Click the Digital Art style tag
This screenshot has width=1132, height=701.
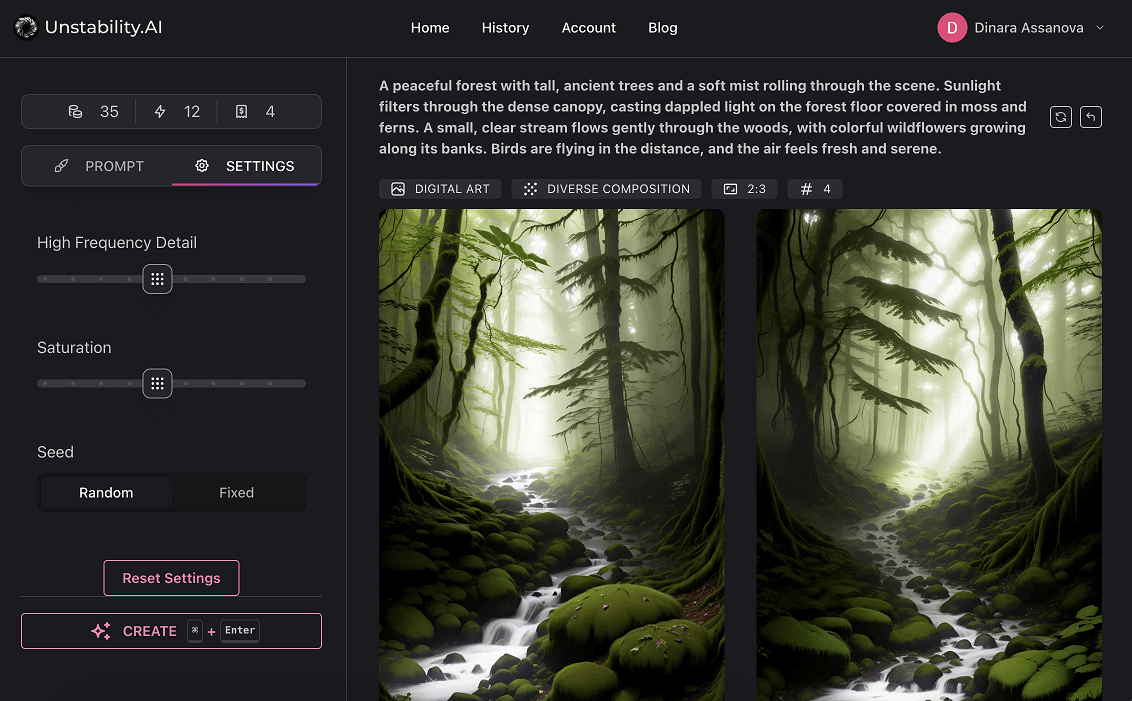(x=440, y=189)
